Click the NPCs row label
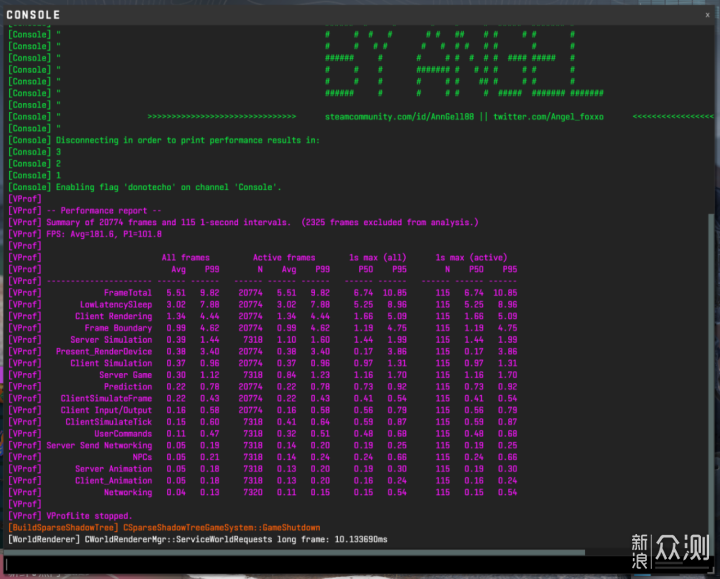This screenshot has height=579, width=720. tap(142, 457)
